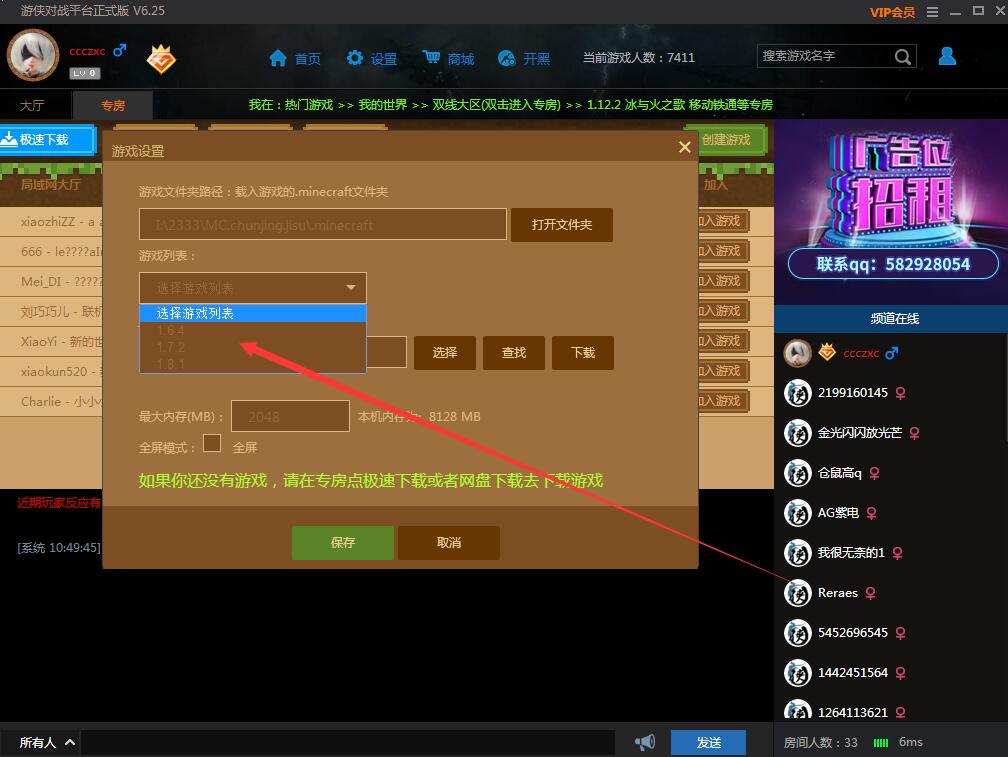The width and height of the screenshot is (1008, 757).
Task: Open settings via the gear icon
Action: click(355, 59)
